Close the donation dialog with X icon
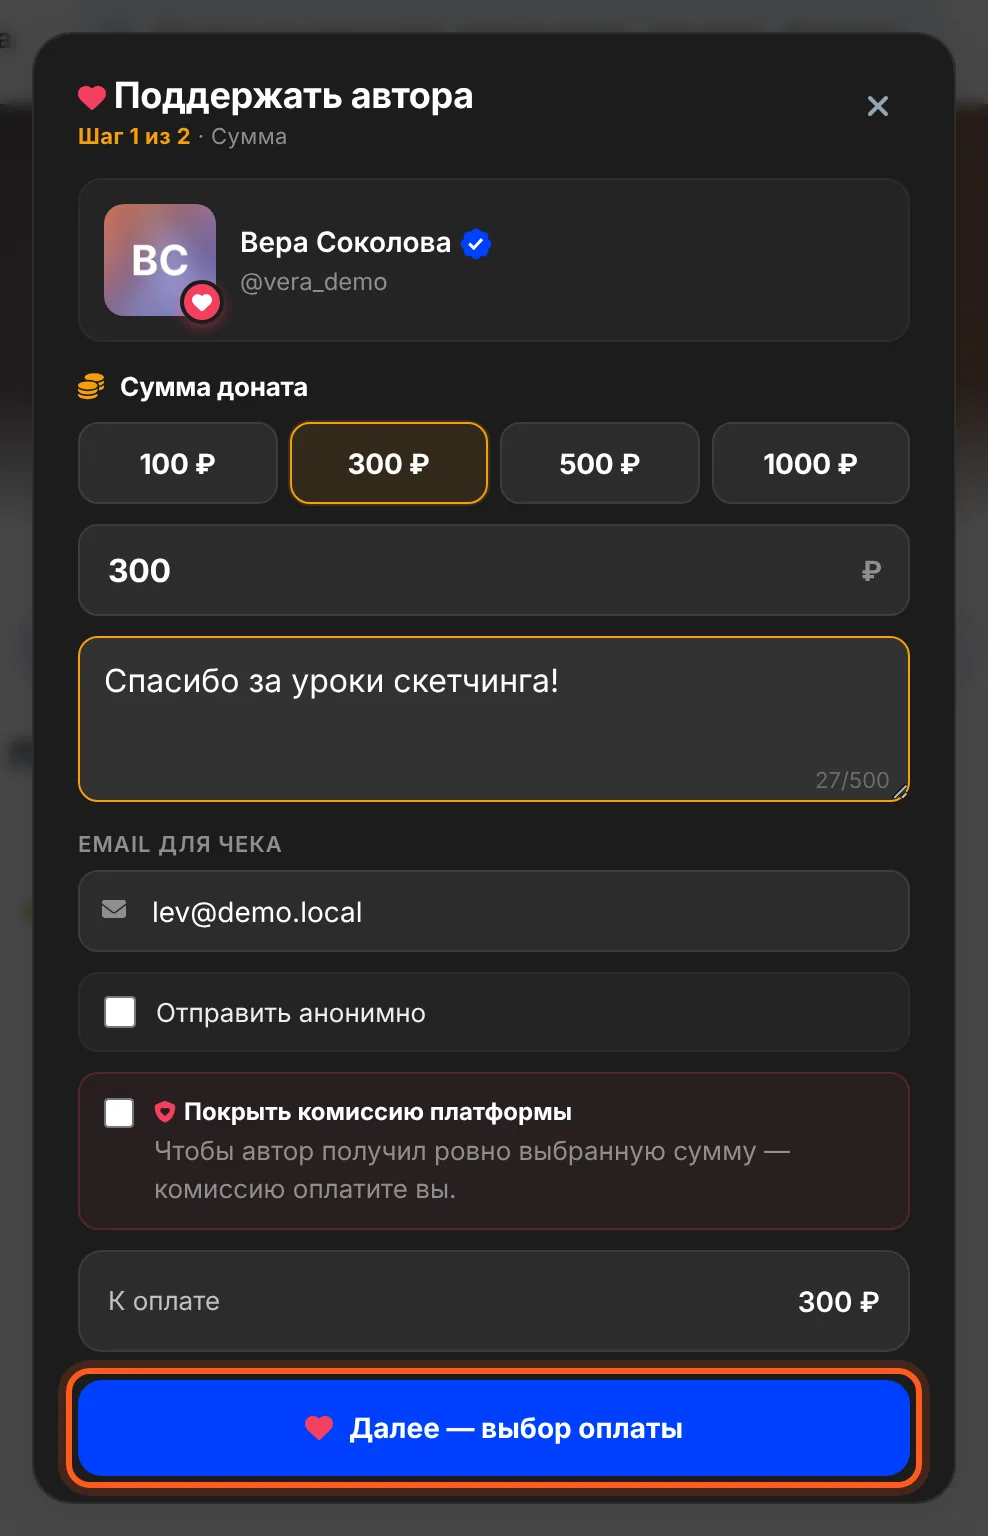Viewport: 988px width, 1536px height. tap(878, 106)
